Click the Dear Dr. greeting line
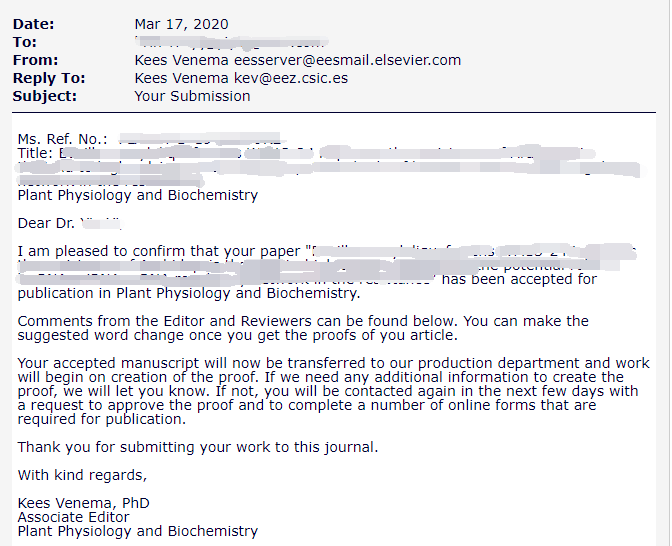The width and height of the screenshot is (672, 546). pyautogui.click(x=69, y=223)
